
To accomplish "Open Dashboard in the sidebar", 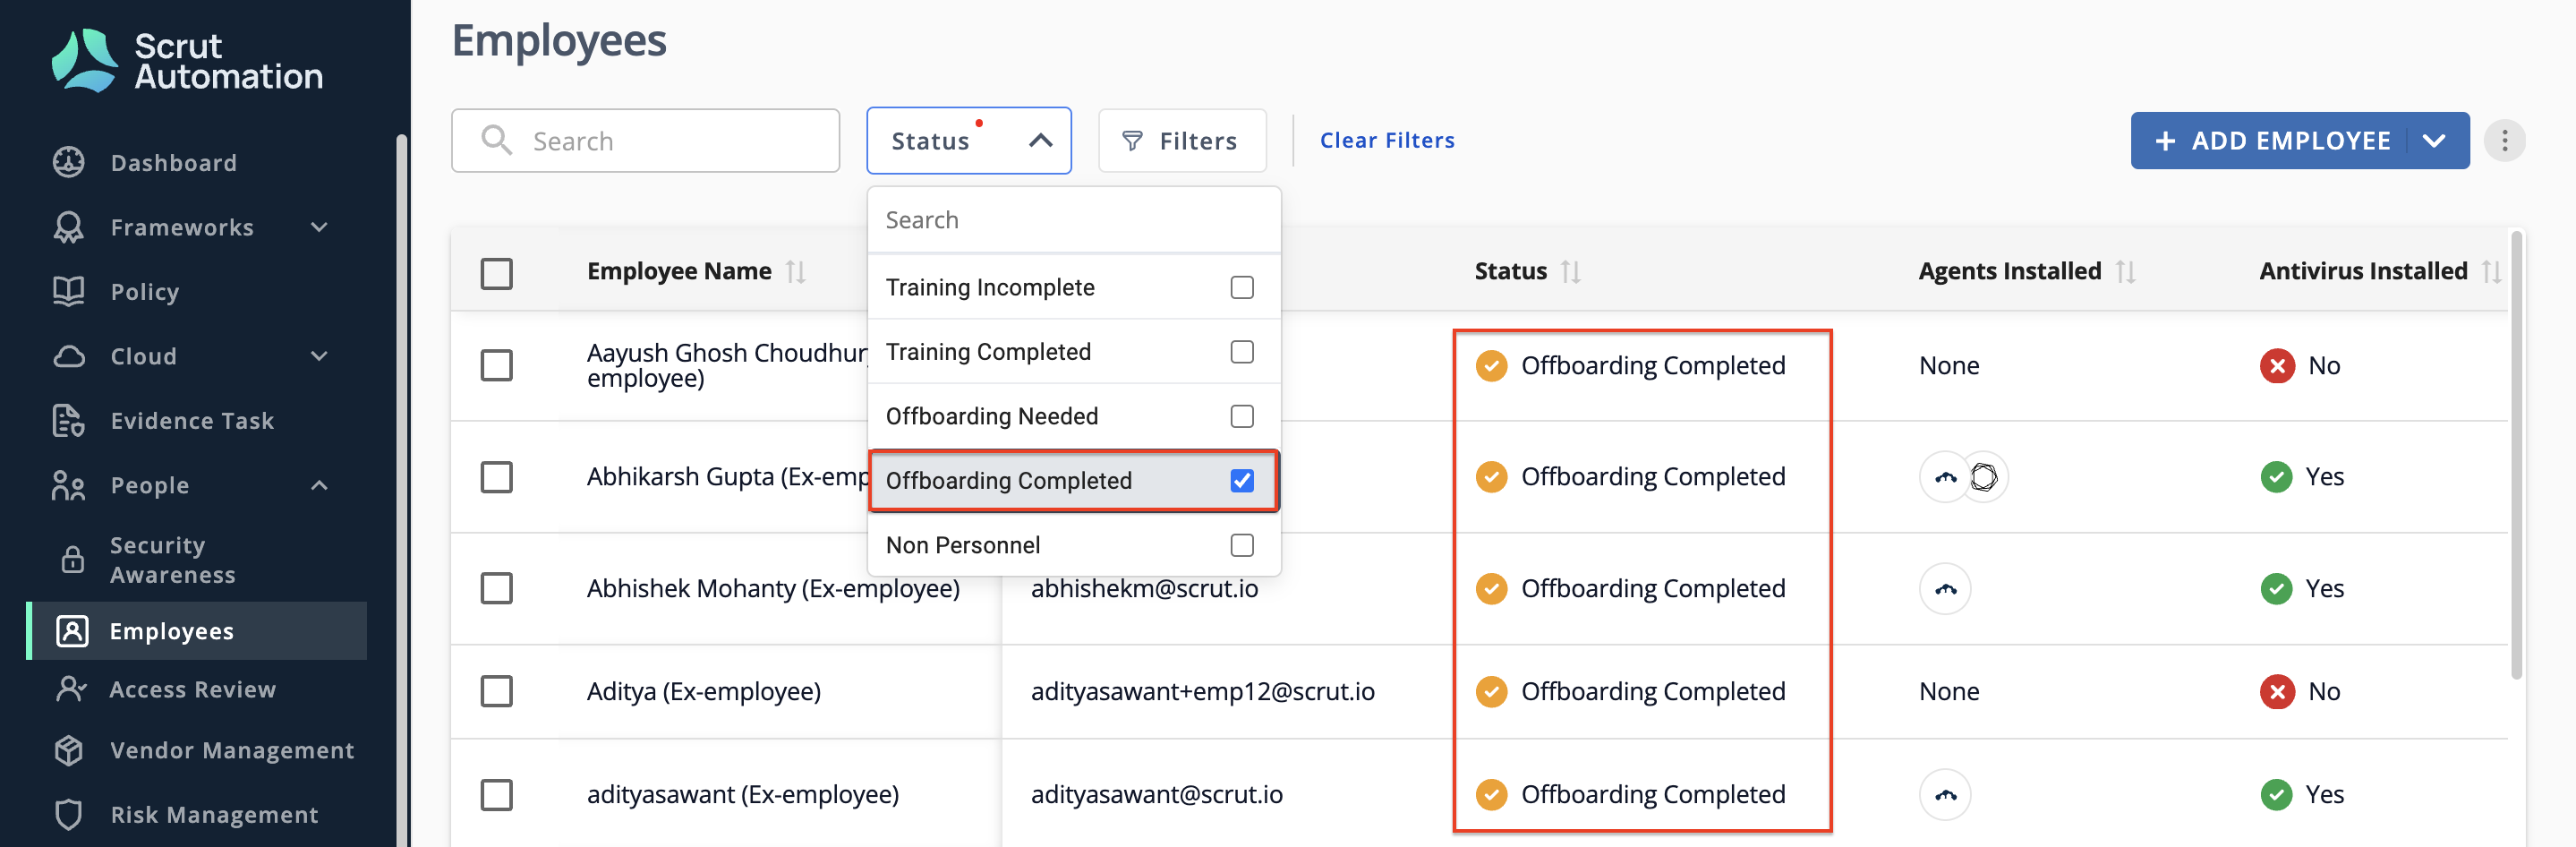I will pos(174,163).
